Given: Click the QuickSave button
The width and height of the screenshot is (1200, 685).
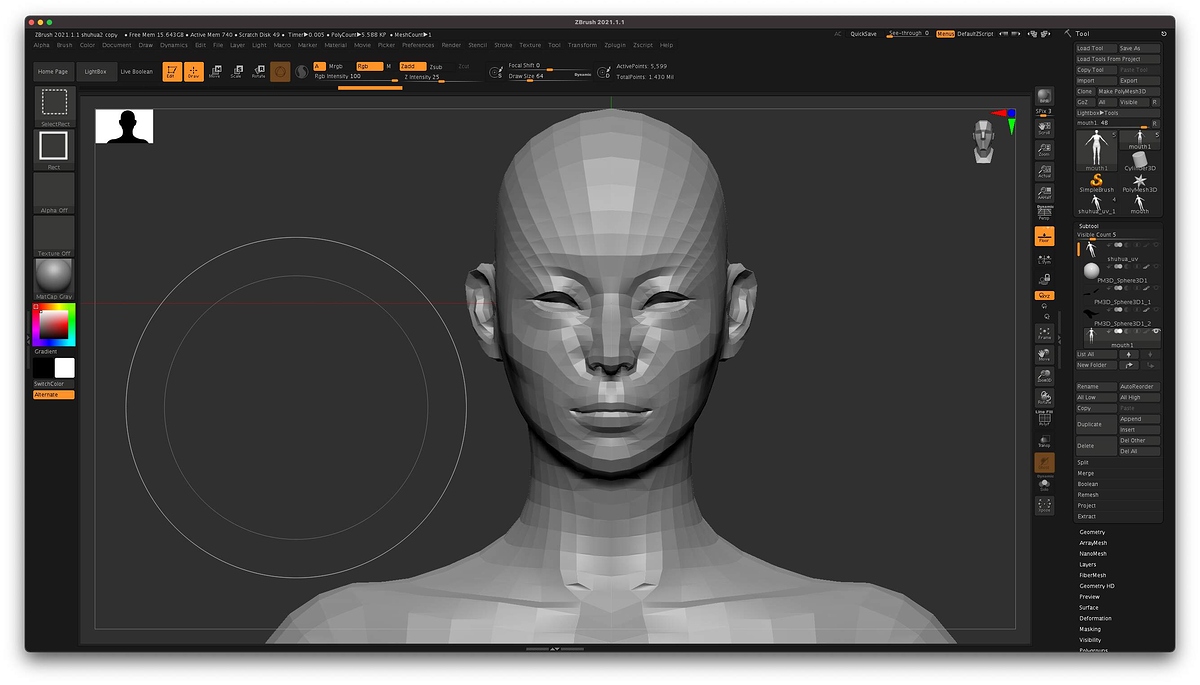Looking at the screenshot, I should 864,34.
